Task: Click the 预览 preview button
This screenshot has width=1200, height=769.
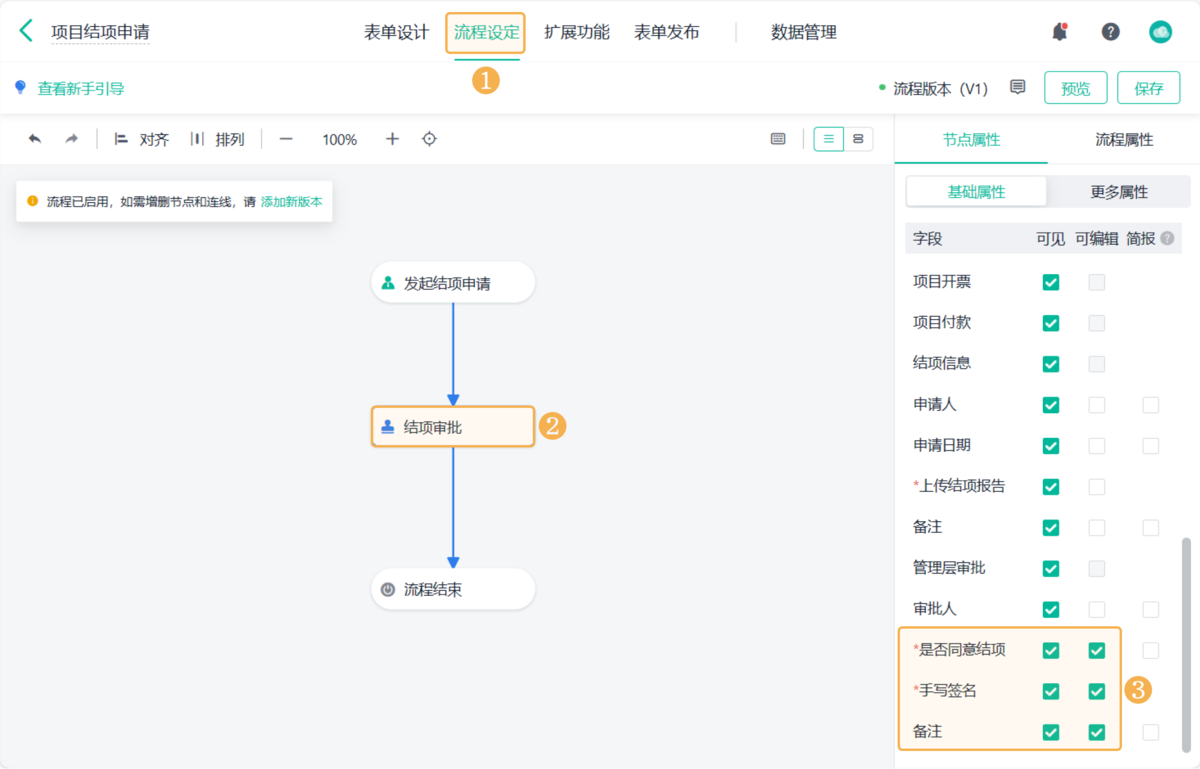Action: 1075,88
